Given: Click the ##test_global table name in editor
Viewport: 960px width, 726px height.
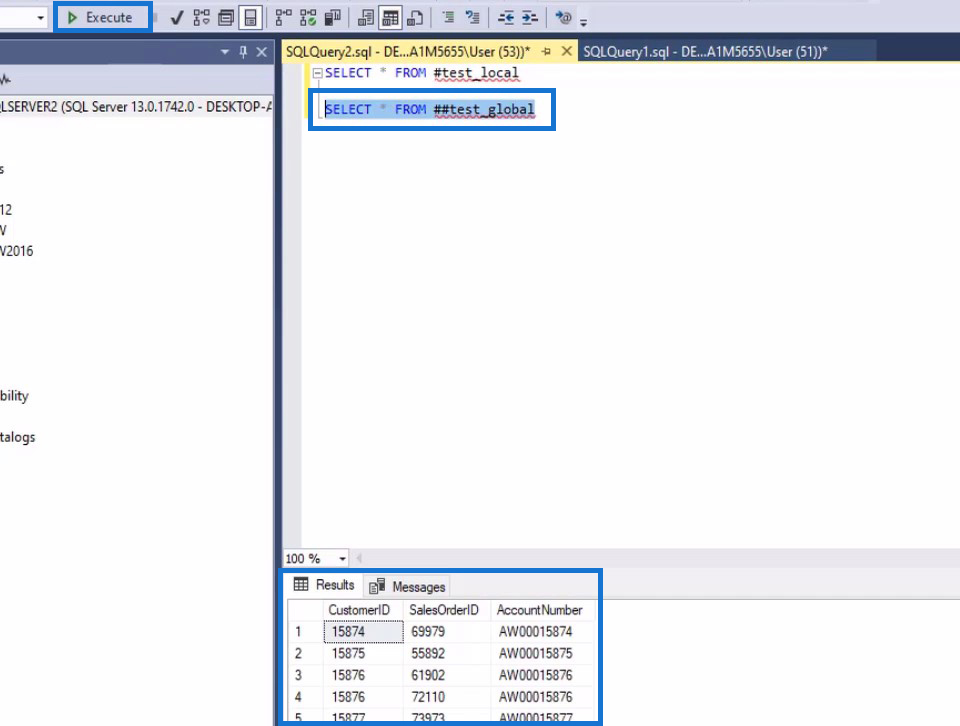Looking at the screenshot, I should (484, 110).
